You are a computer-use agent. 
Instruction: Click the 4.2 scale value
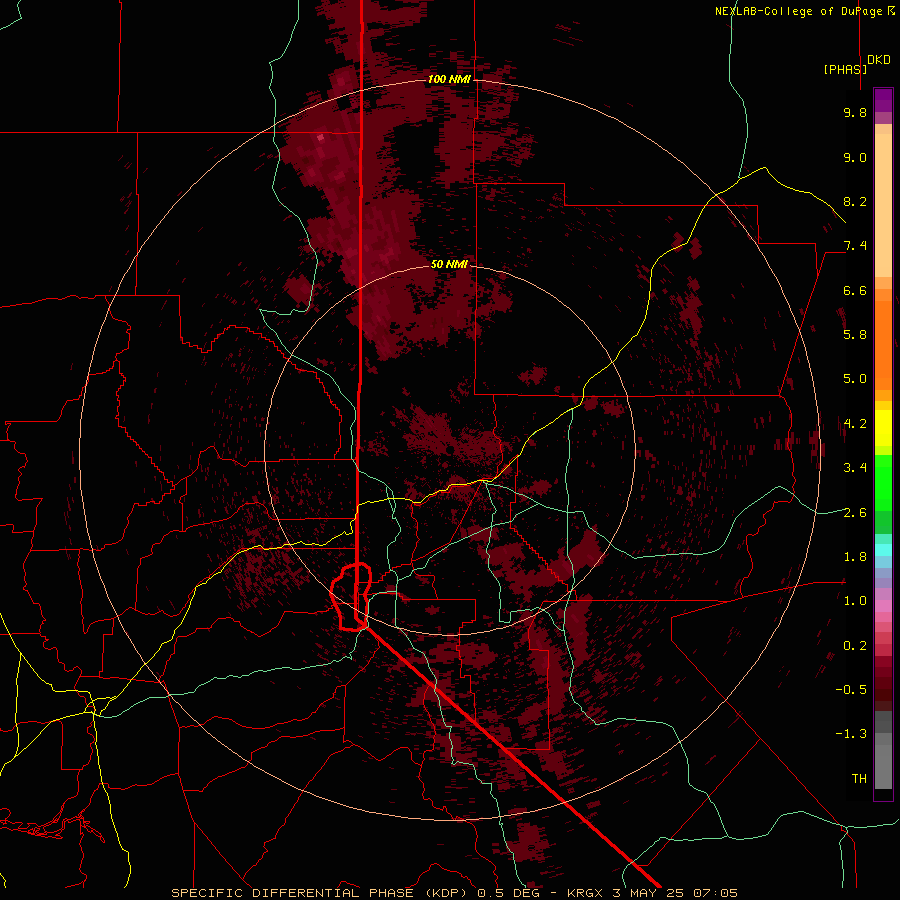(x=855, y=424)
